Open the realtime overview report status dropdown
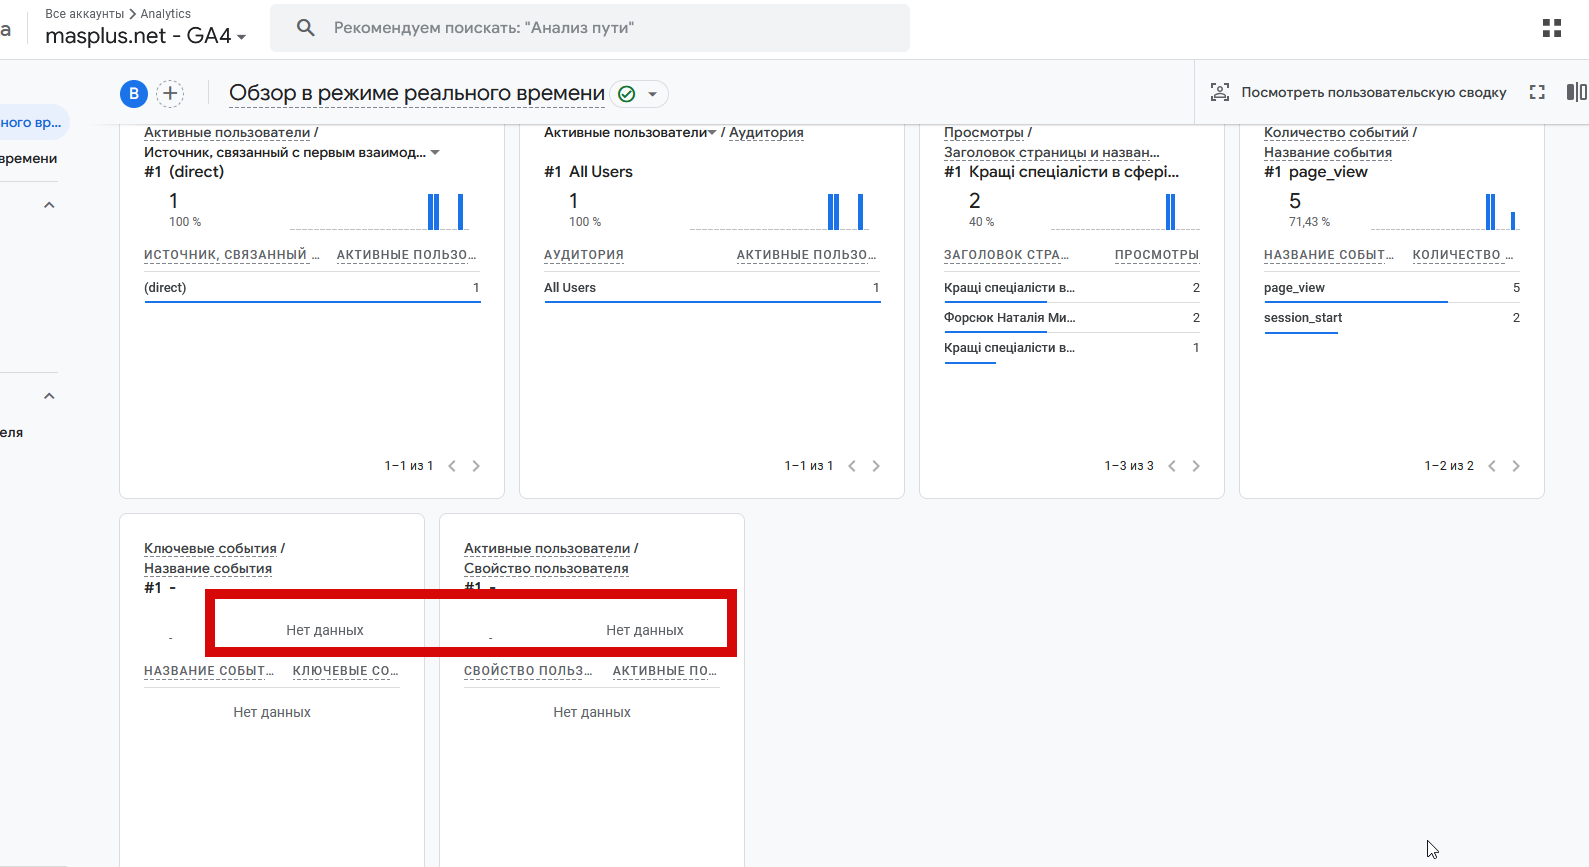Viewport: 1589px width, 867px height. 653,94
